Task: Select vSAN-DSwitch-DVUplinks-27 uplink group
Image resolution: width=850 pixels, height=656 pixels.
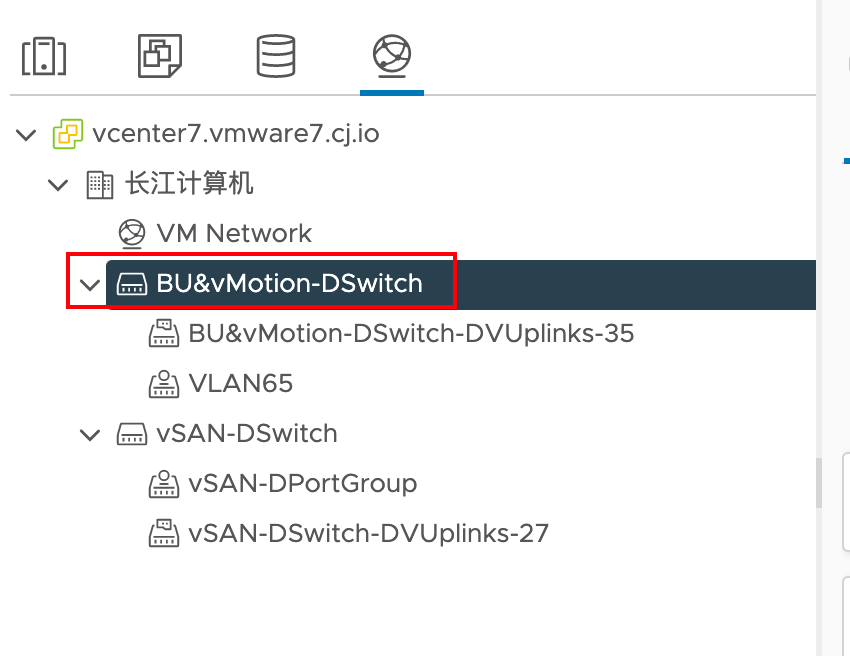Action: pyautogui.click(x=368, y=534)
